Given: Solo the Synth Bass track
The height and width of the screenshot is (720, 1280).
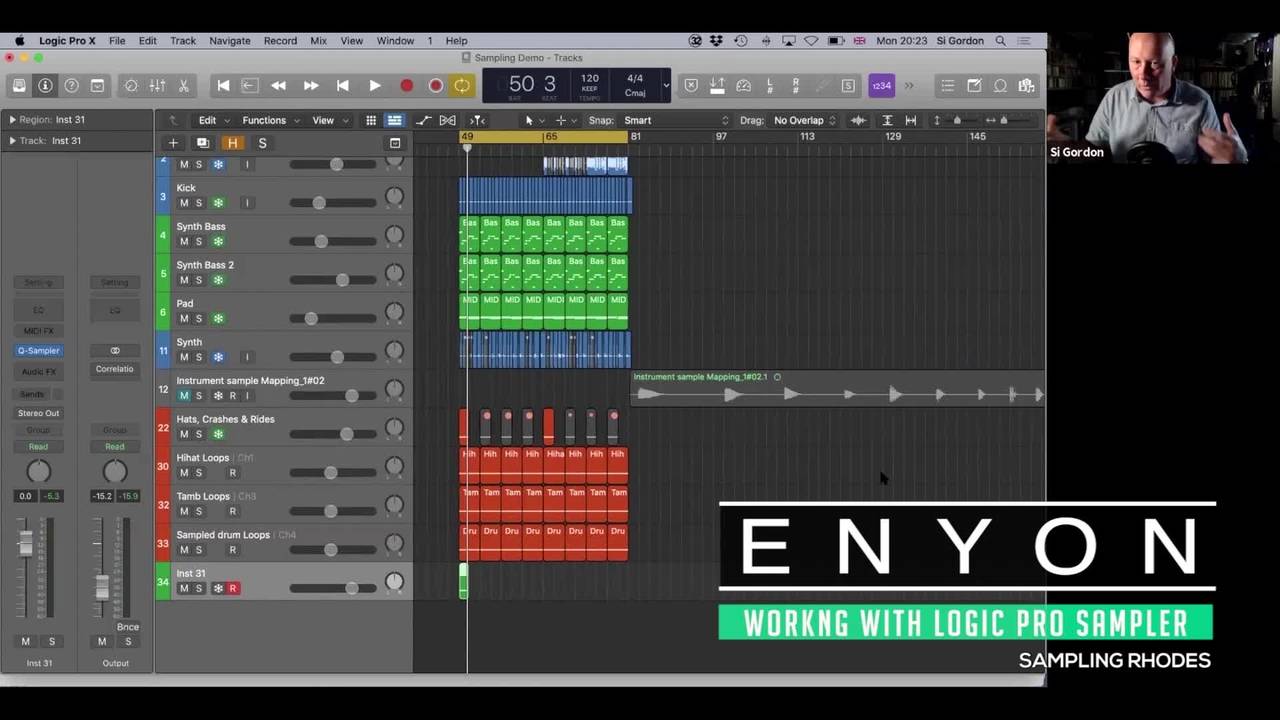Looking at the screenshot, I should point(199,241).
